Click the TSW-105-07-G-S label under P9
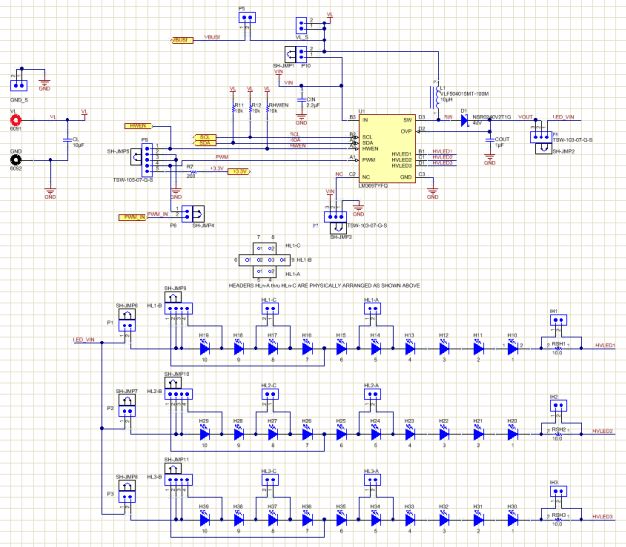626x547 pixels. click(133, 180)
